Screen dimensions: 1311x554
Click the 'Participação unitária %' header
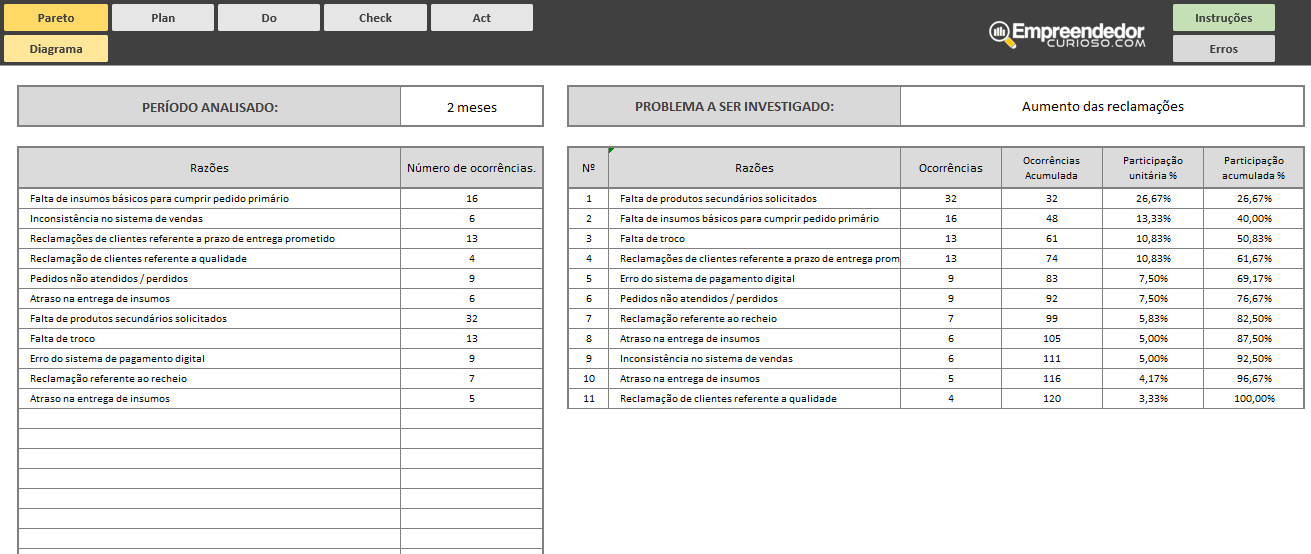pyautogui.click(x=1153, y=168)
